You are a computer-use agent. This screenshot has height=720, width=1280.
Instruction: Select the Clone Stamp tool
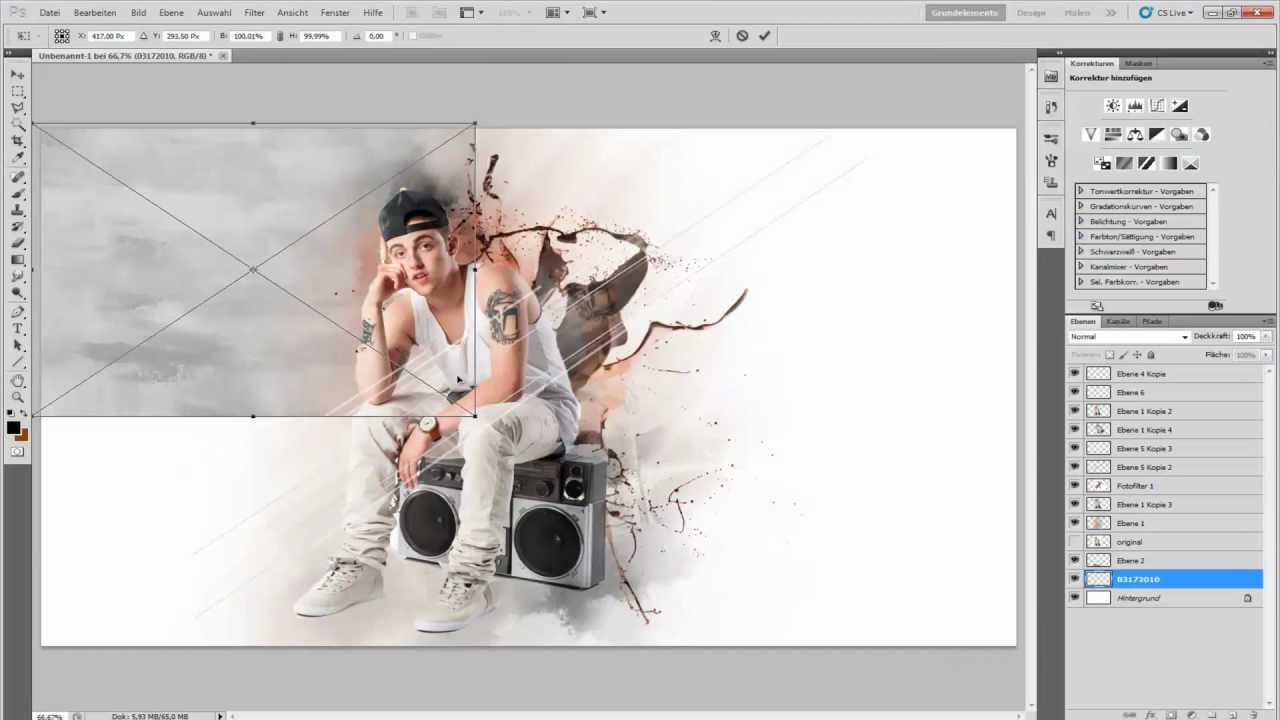pos(18,209)
